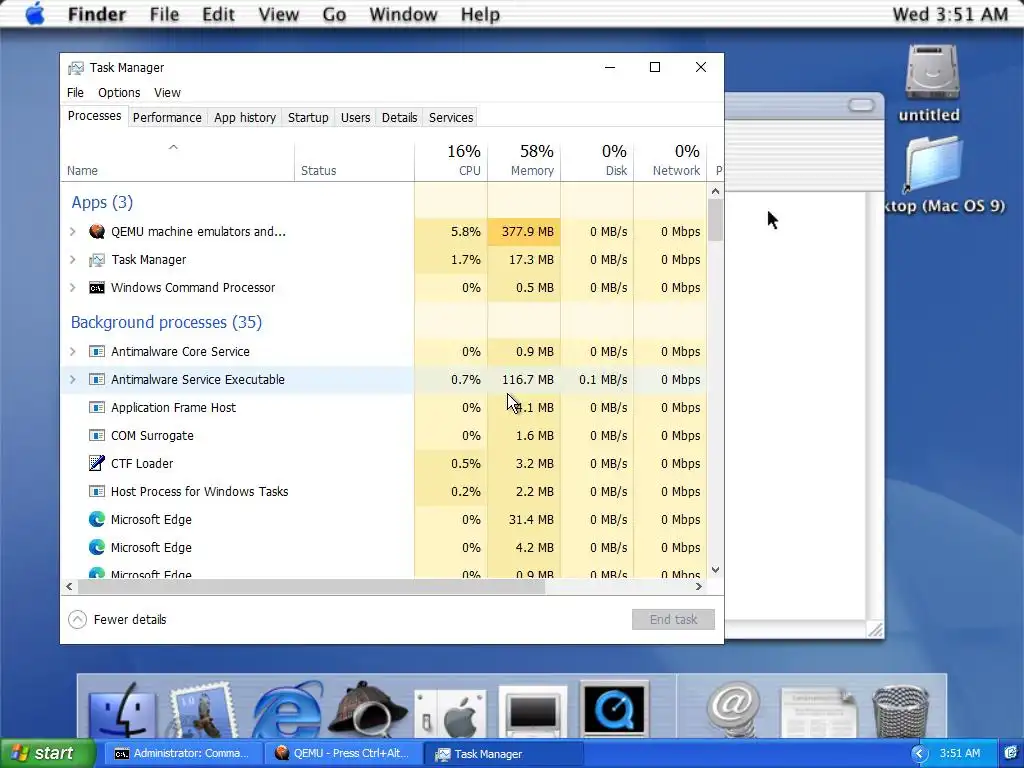Expand the Windows Command Processor row
This screenshot has height=768, width=1024.
pyautogui.click(x=72, y=288)
